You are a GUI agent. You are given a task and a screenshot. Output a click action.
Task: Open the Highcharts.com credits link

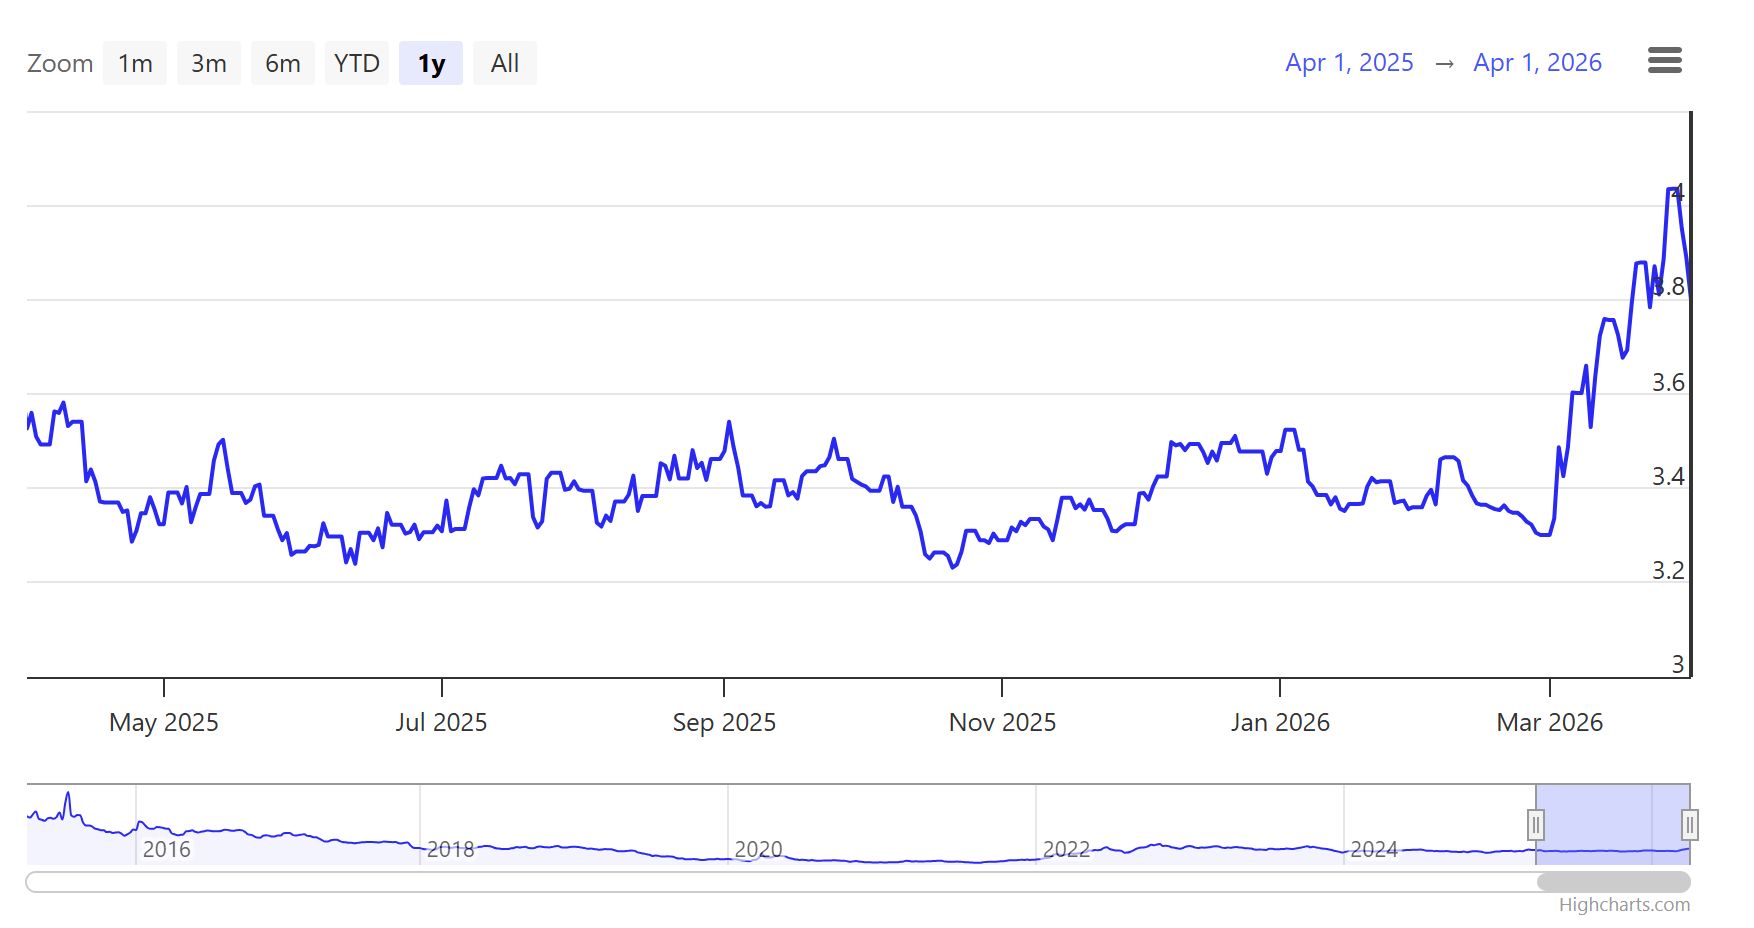pyautogui.click(x=1624, y=905)
